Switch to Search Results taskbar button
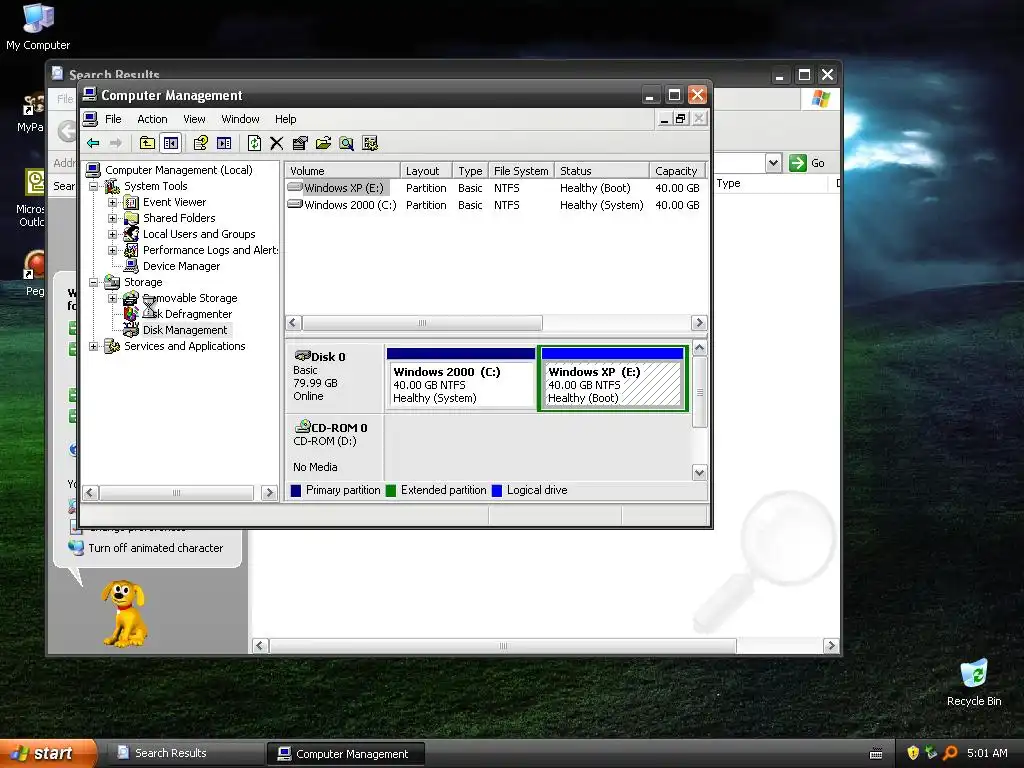 pos(185,754)
